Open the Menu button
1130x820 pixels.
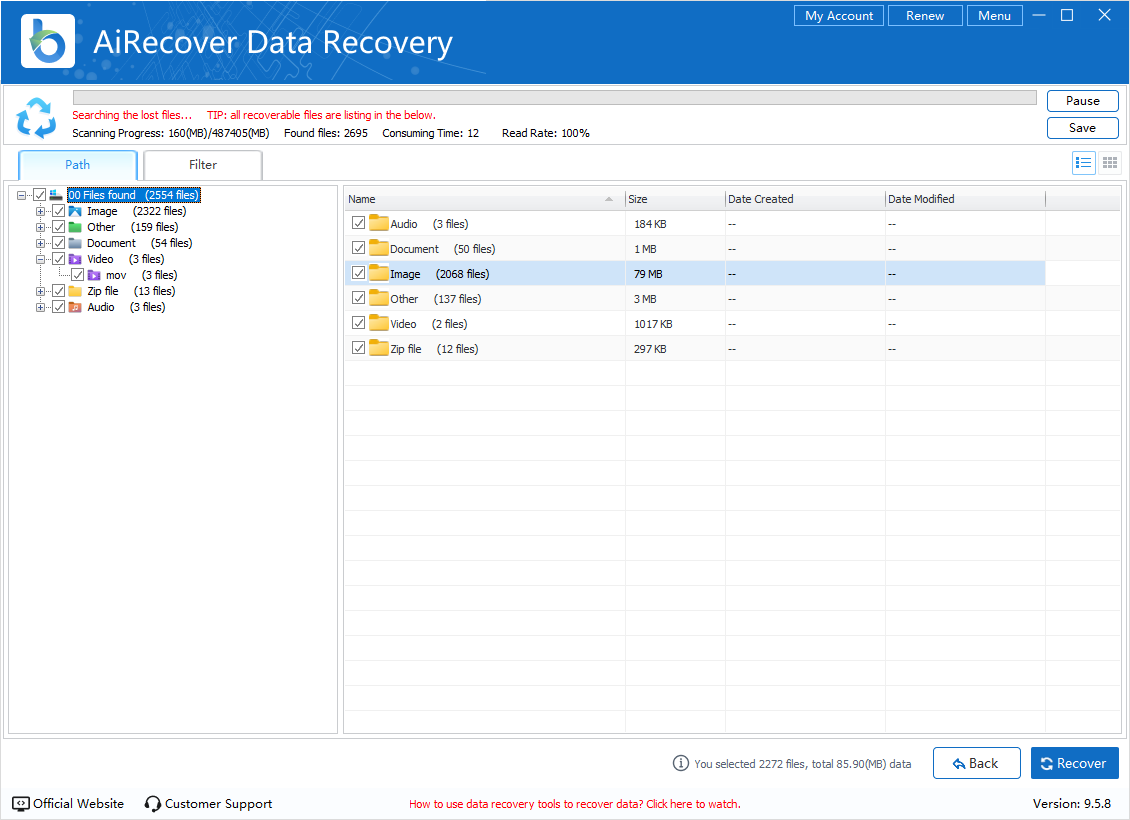click(995, 16)
